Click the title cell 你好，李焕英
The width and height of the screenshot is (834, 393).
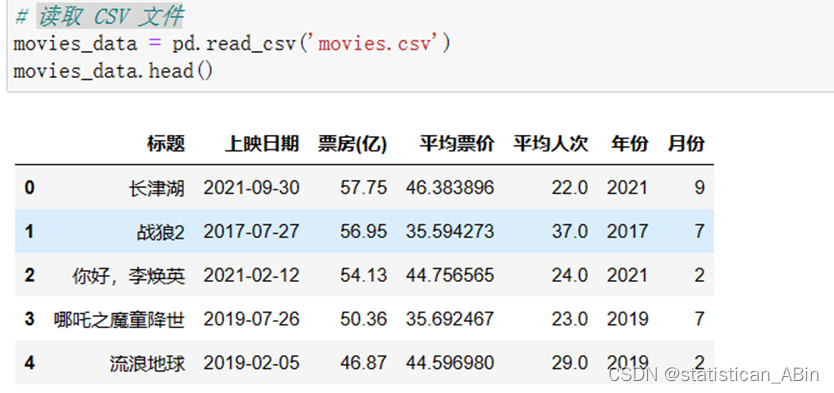129,275
